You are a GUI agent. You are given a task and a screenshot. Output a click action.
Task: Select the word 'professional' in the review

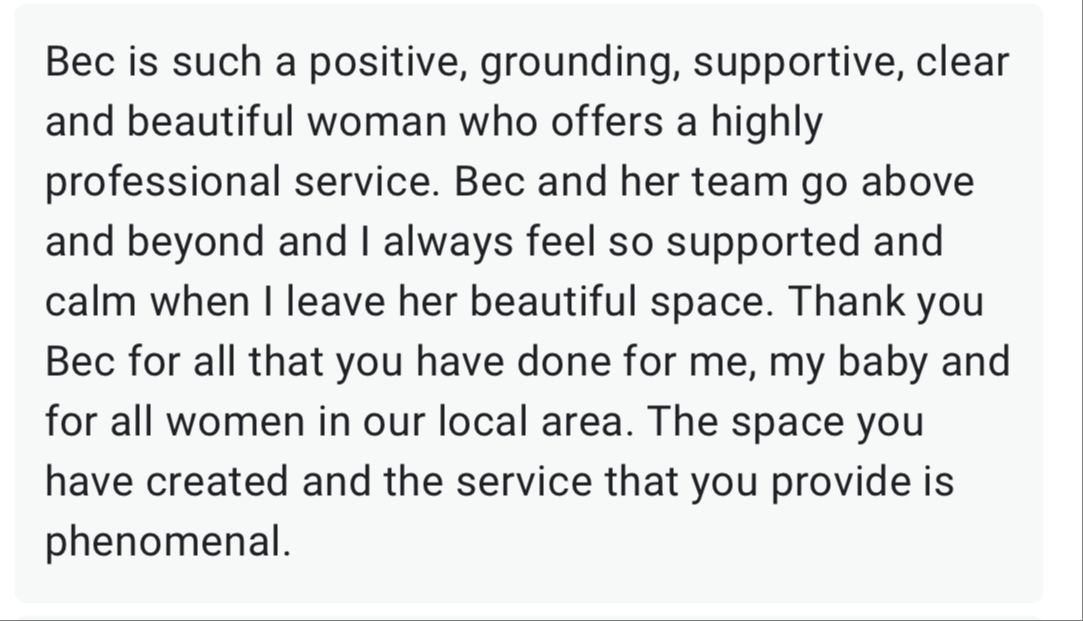click(x=163, y=182)
